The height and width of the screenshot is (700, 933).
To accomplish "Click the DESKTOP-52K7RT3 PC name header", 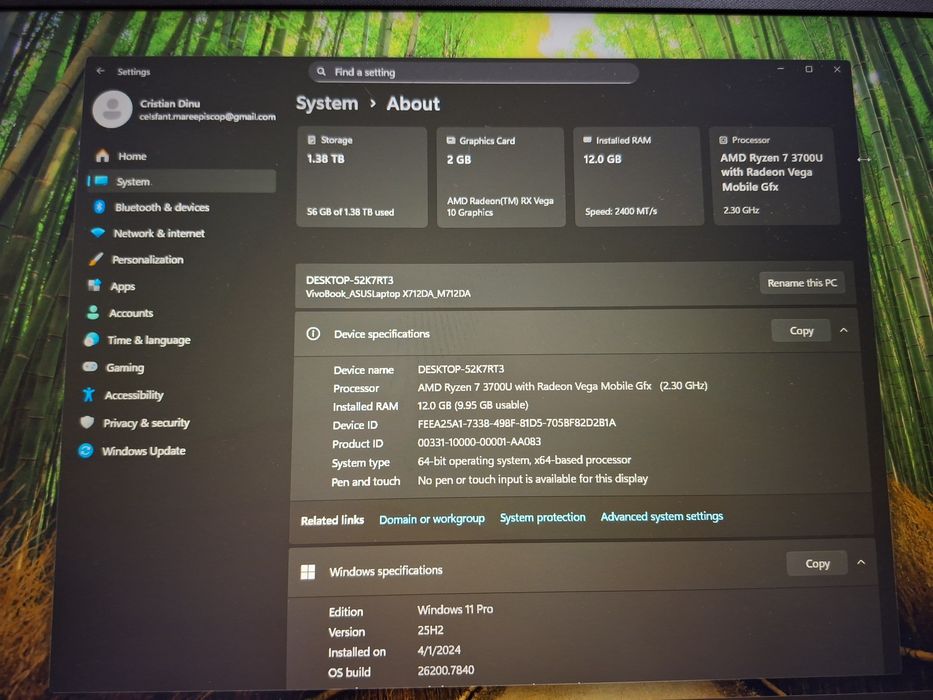I will 349,280.
